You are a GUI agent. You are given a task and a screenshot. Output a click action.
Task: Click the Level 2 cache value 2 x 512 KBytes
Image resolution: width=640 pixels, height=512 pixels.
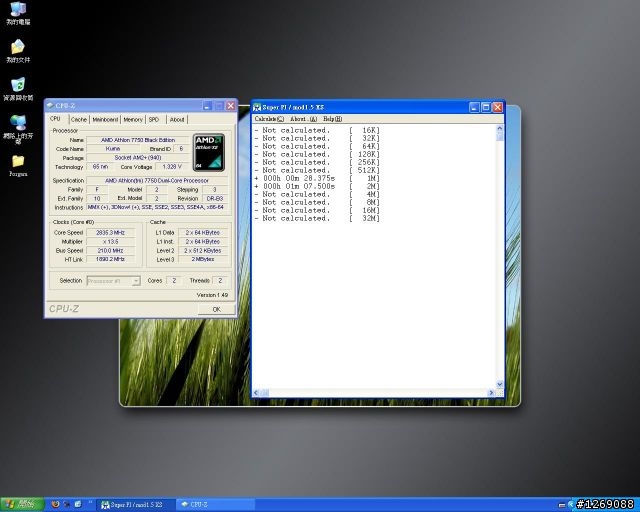click(x=203, y=251)
